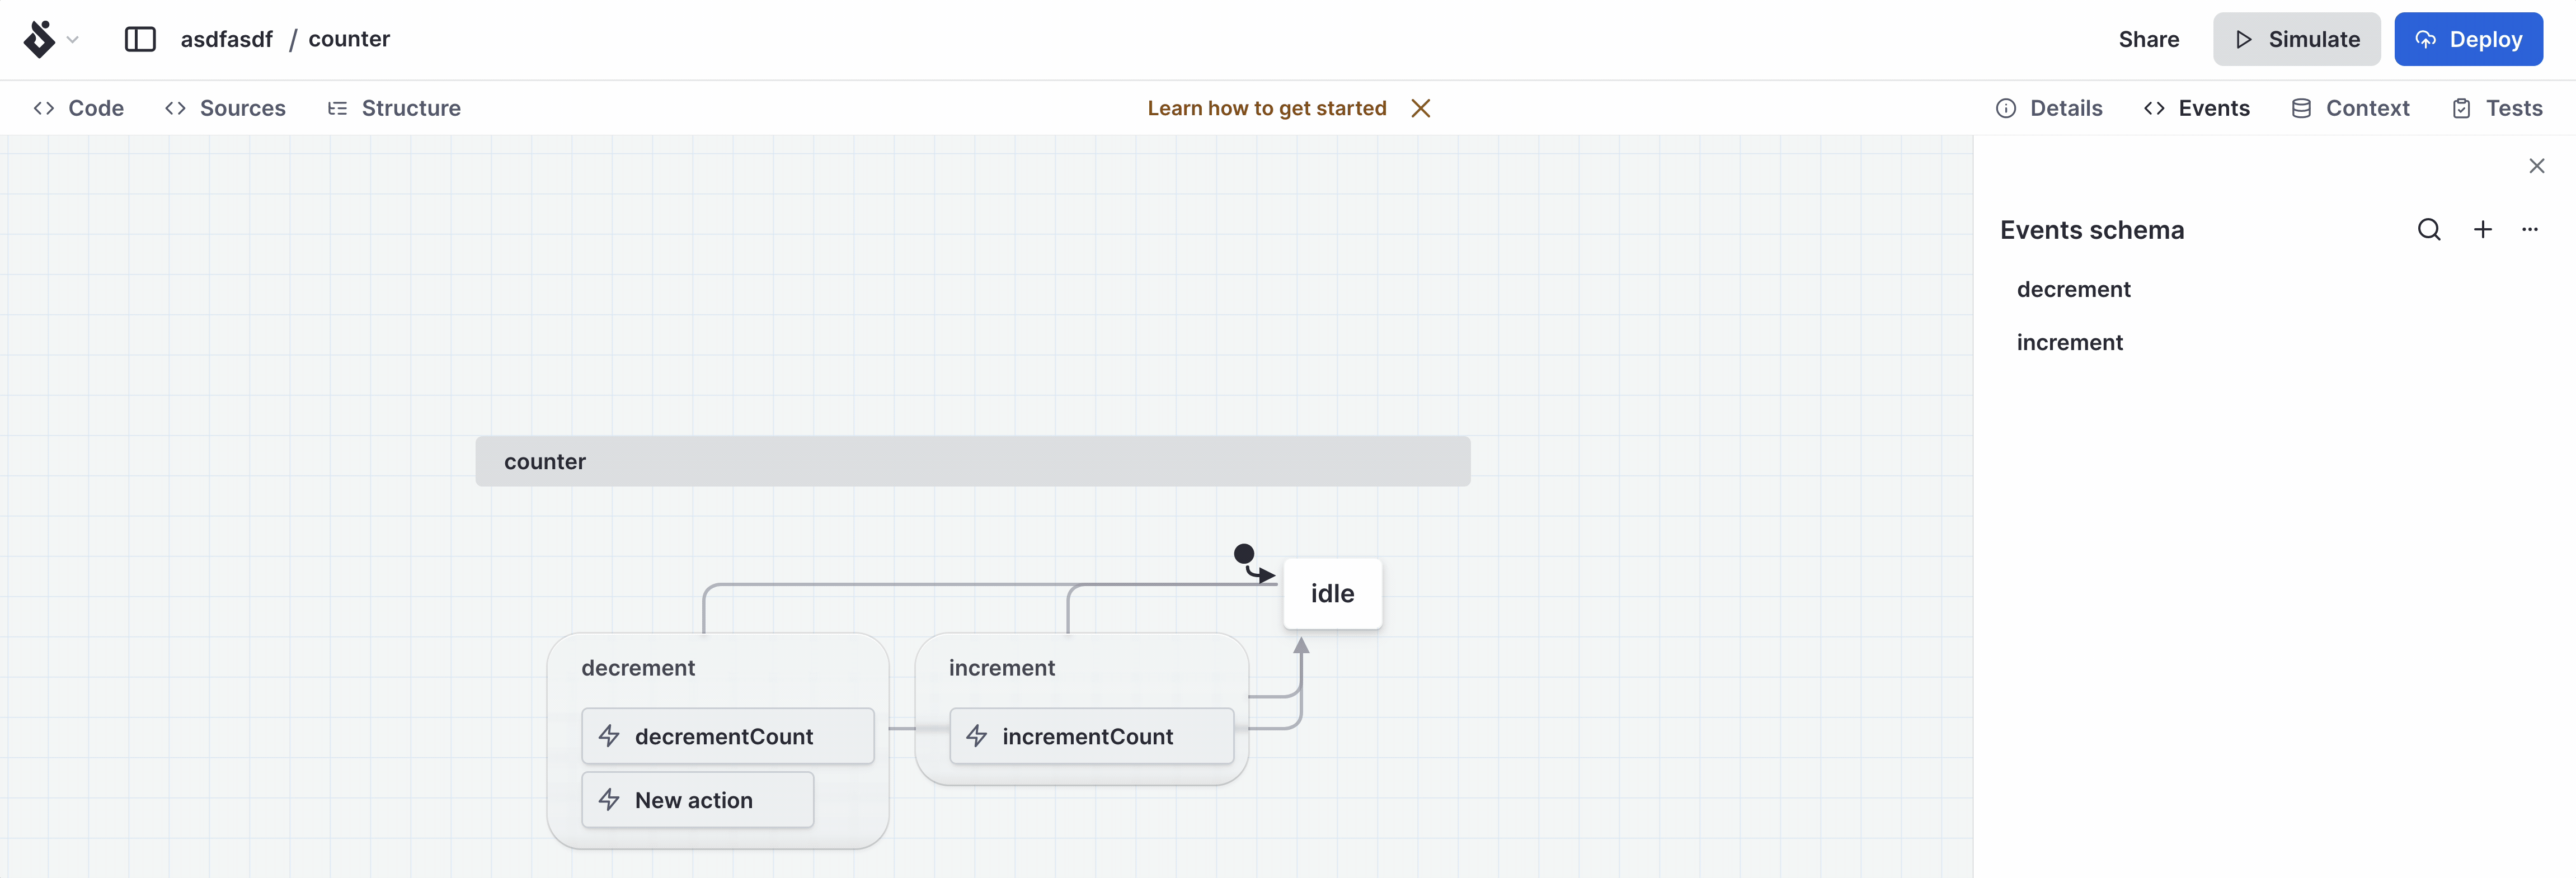Run the Simulate mode
Image resolution: width=2576 pixels, height=878 pixels.
2296,39
